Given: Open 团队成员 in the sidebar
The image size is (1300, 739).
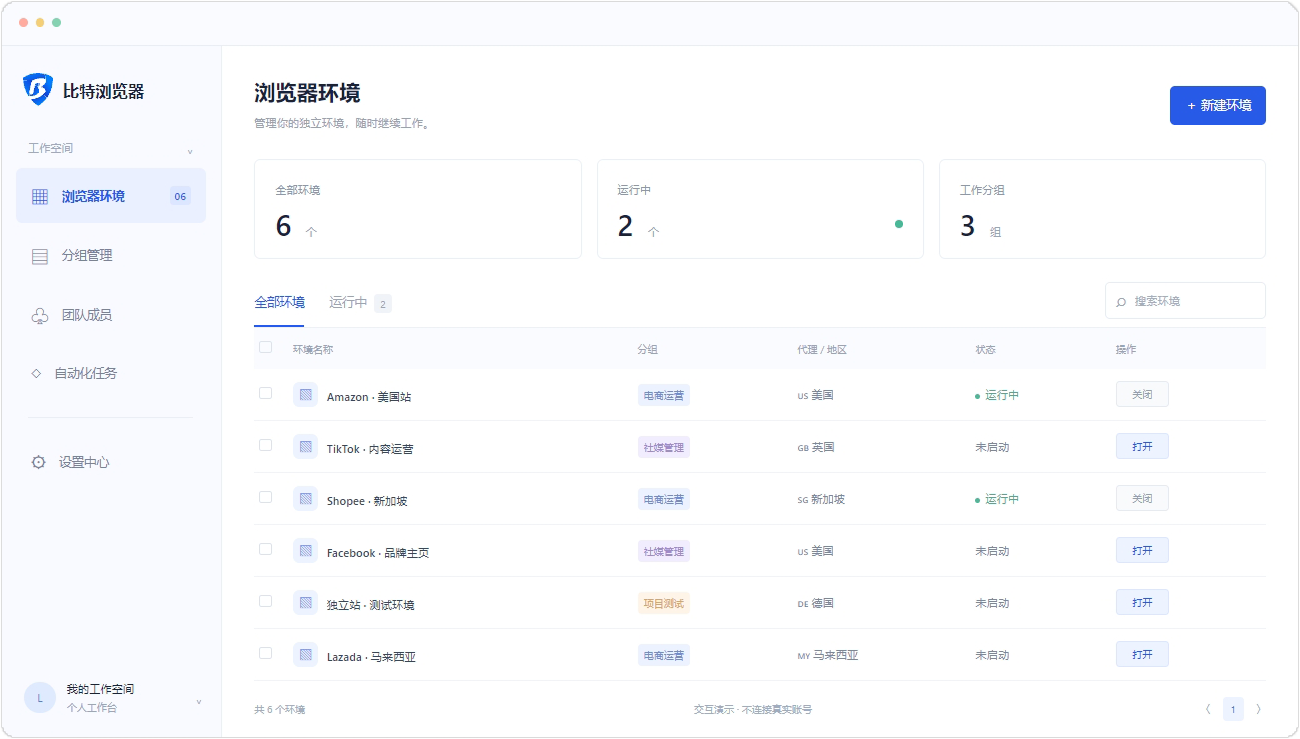Looking at the screenshot, I should click(111, 314).
